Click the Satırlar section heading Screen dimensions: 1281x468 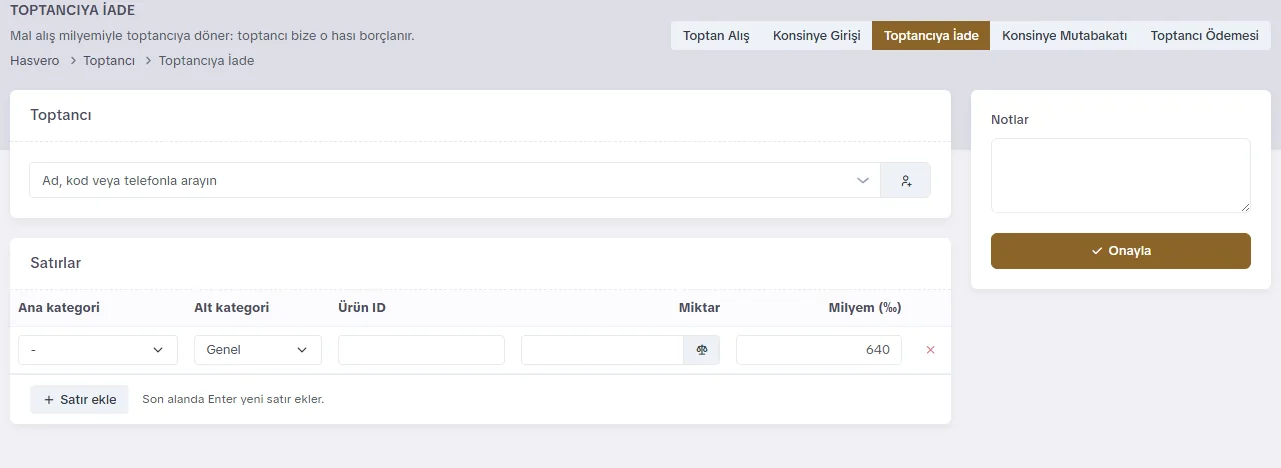(56, 263)
